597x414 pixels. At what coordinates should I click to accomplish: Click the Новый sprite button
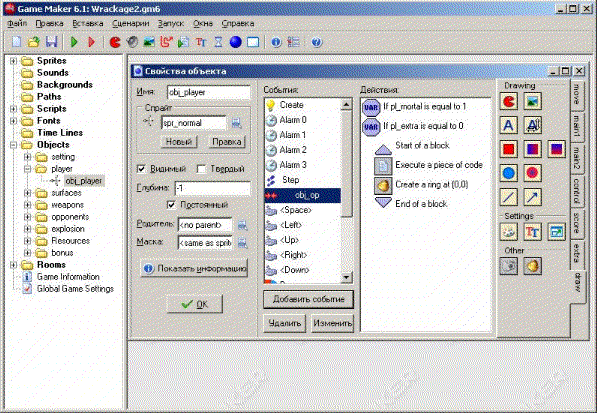(x=179, y=142)
